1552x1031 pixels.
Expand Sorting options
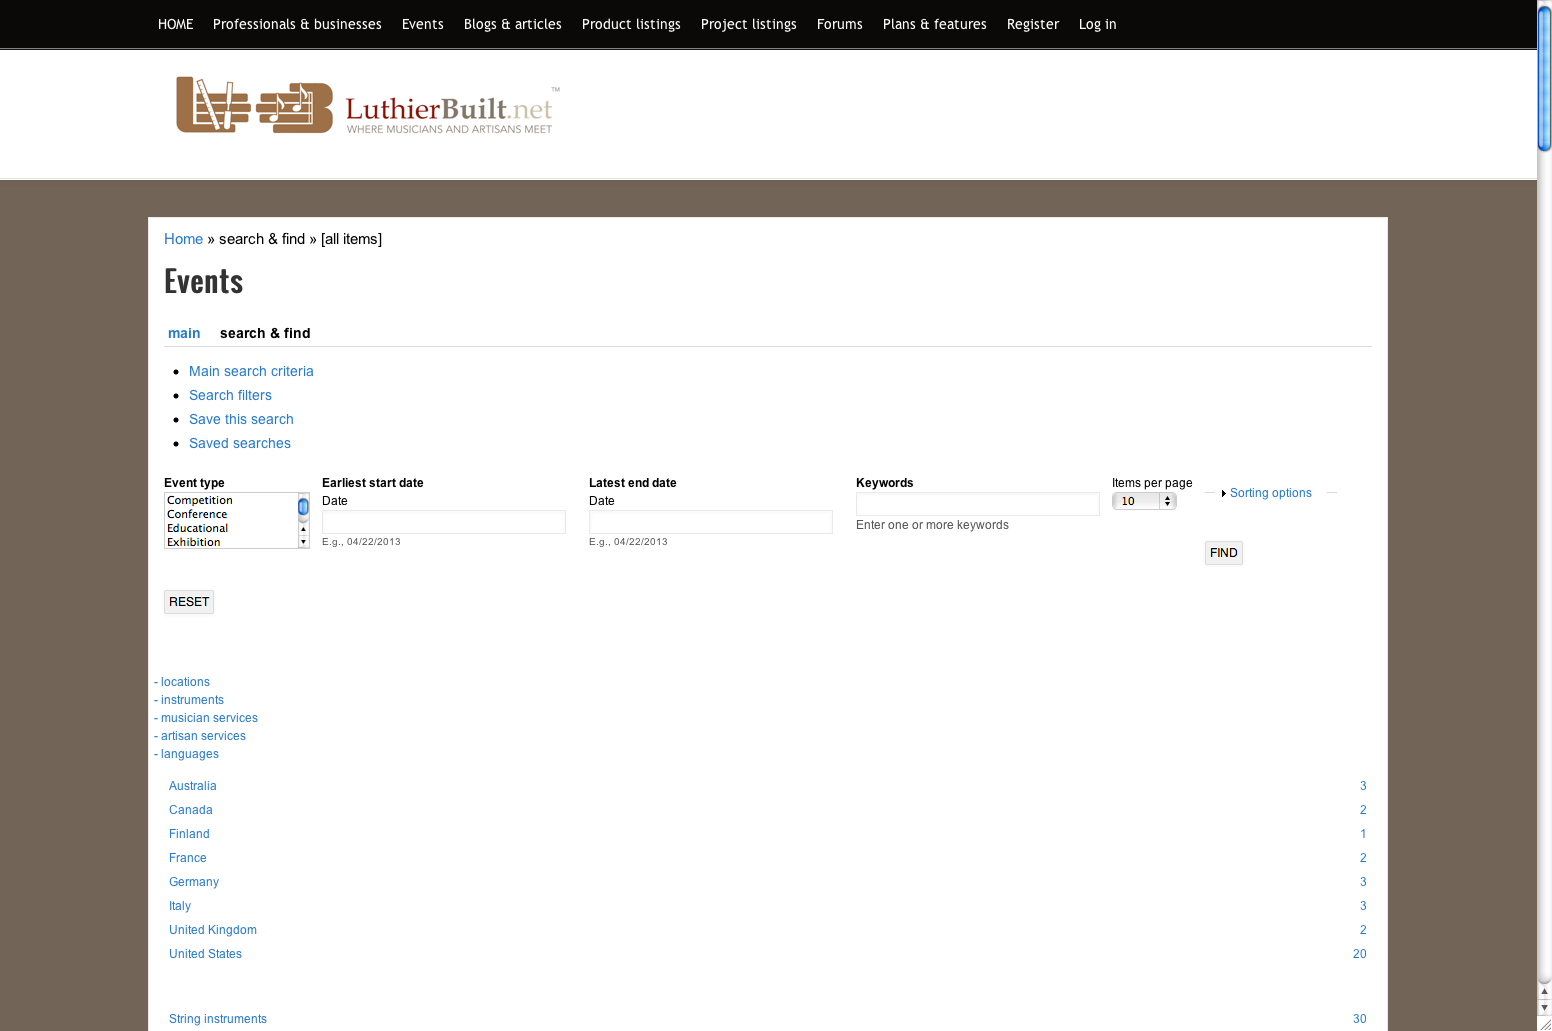click(1270, 493)
